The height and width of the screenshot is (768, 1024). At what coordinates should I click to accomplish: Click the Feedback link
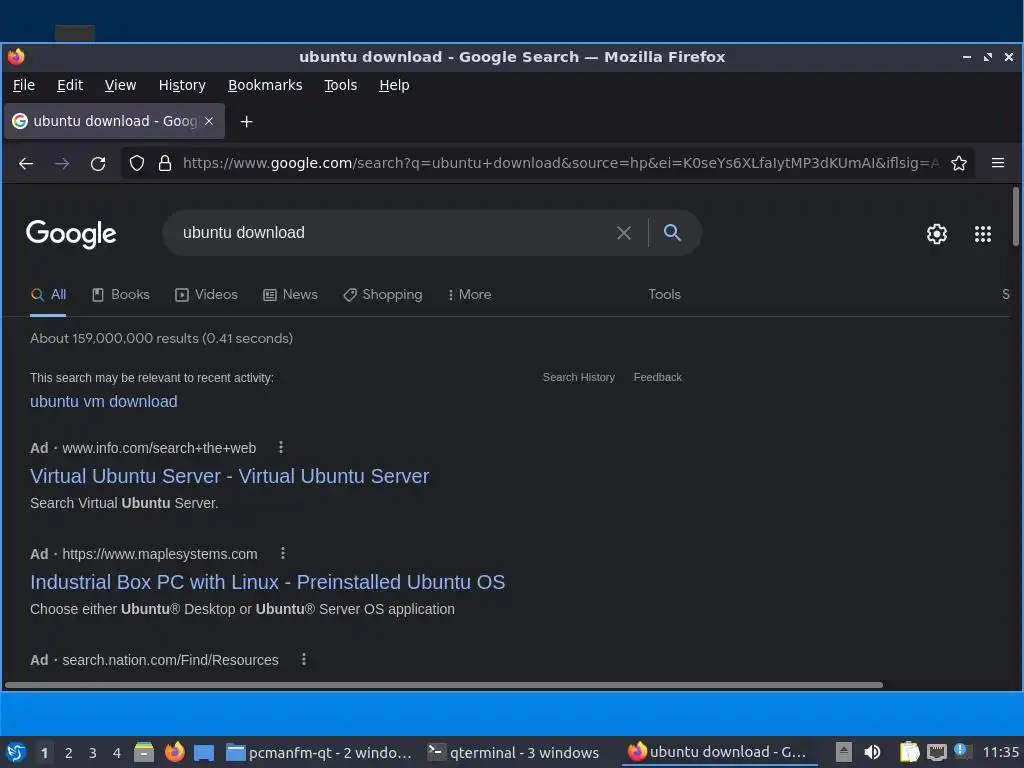click(x=658, y=377)
